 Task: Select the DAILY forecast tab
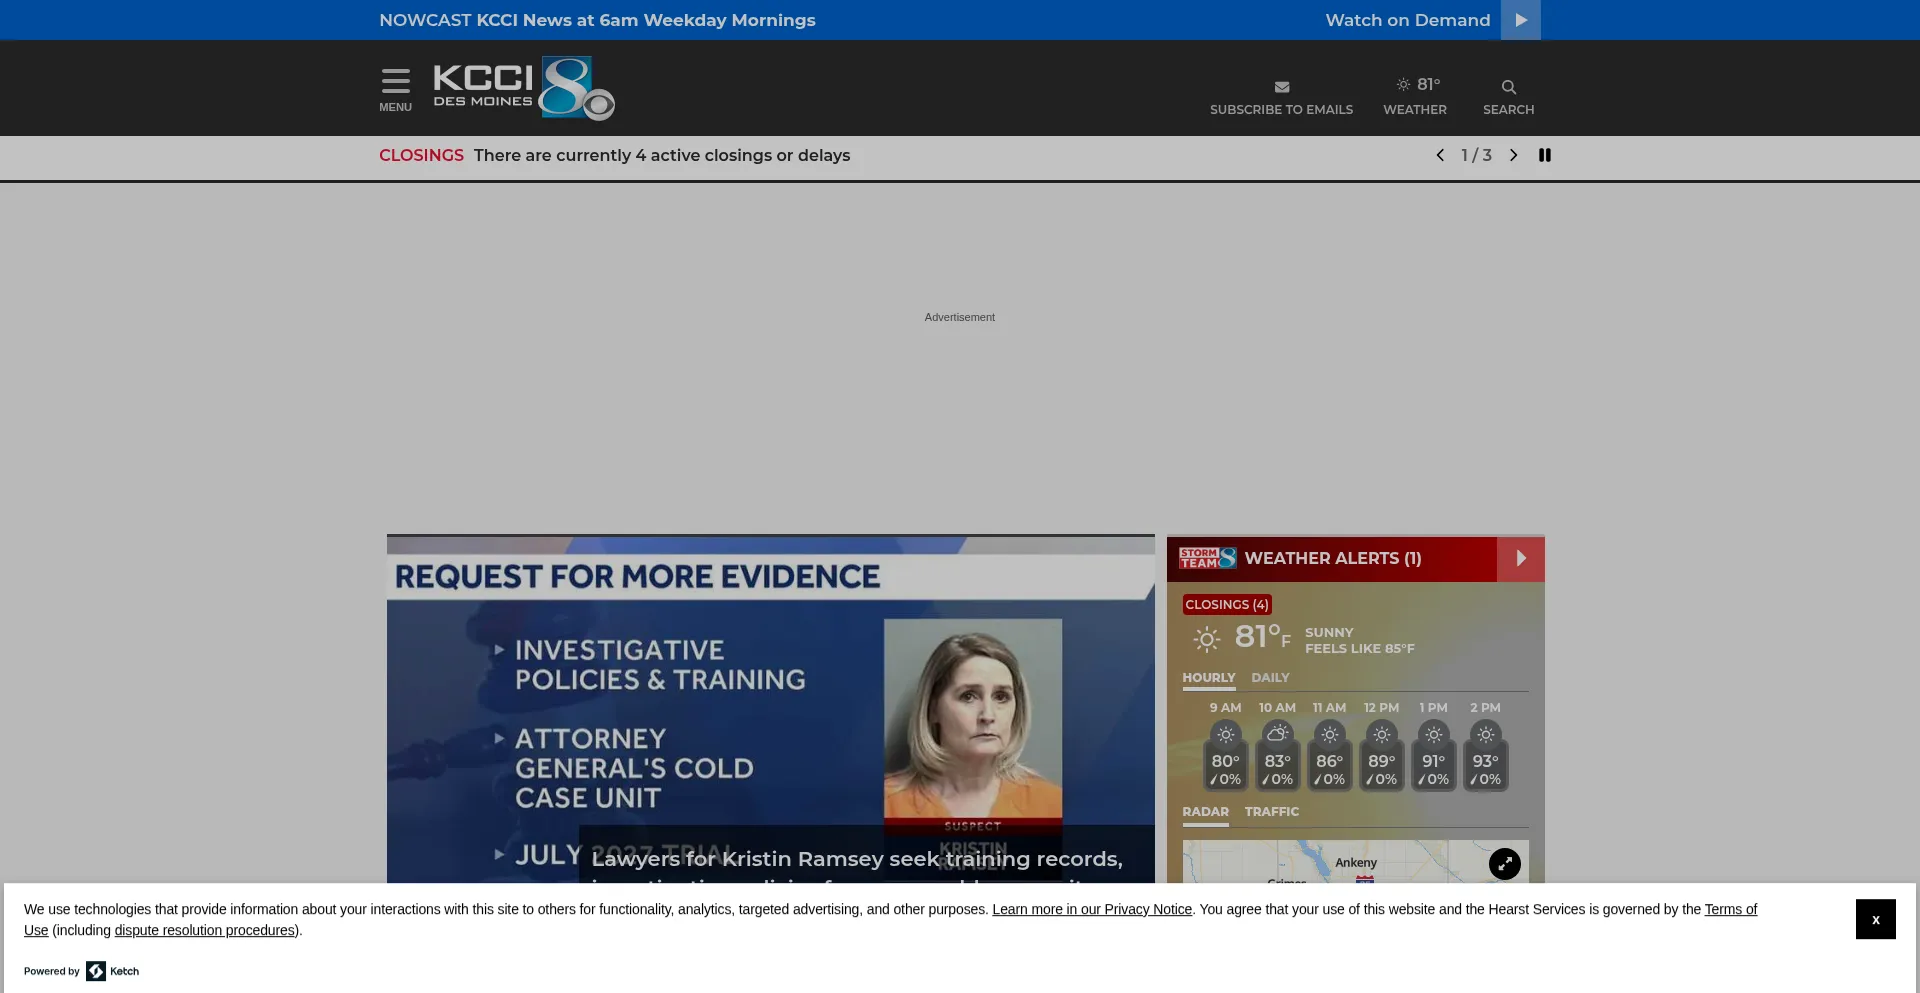pyautogui.click(x=1270, y=678)
